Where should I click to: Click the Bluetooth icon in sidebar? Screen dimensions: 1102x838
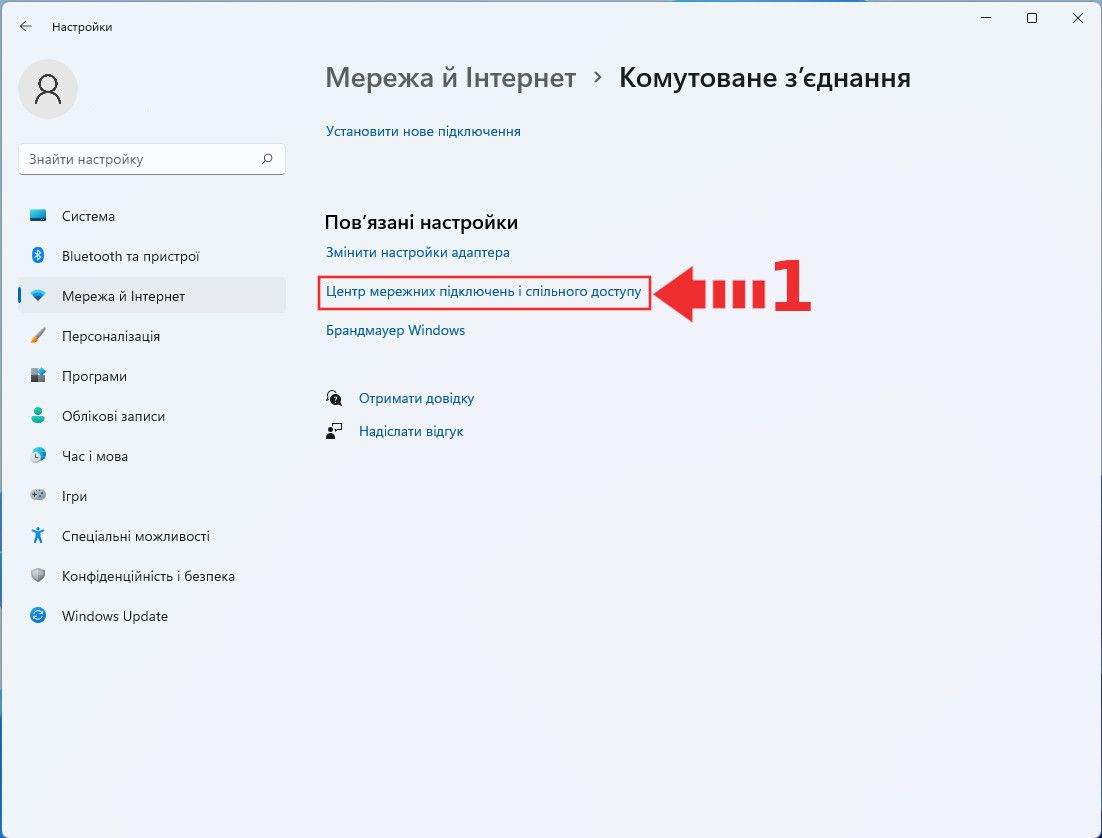pyautogui.click(x=38, y=255)
